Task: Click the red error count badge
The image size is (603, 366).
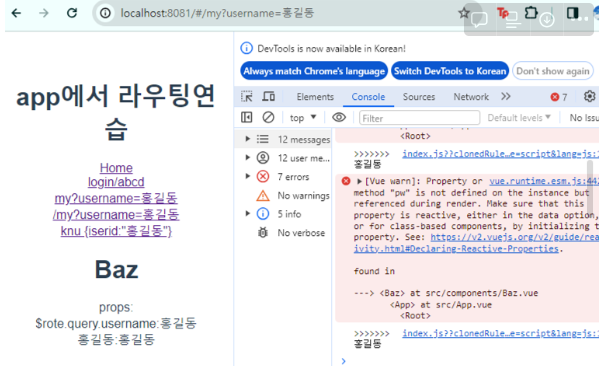Action: click(559, 97)
